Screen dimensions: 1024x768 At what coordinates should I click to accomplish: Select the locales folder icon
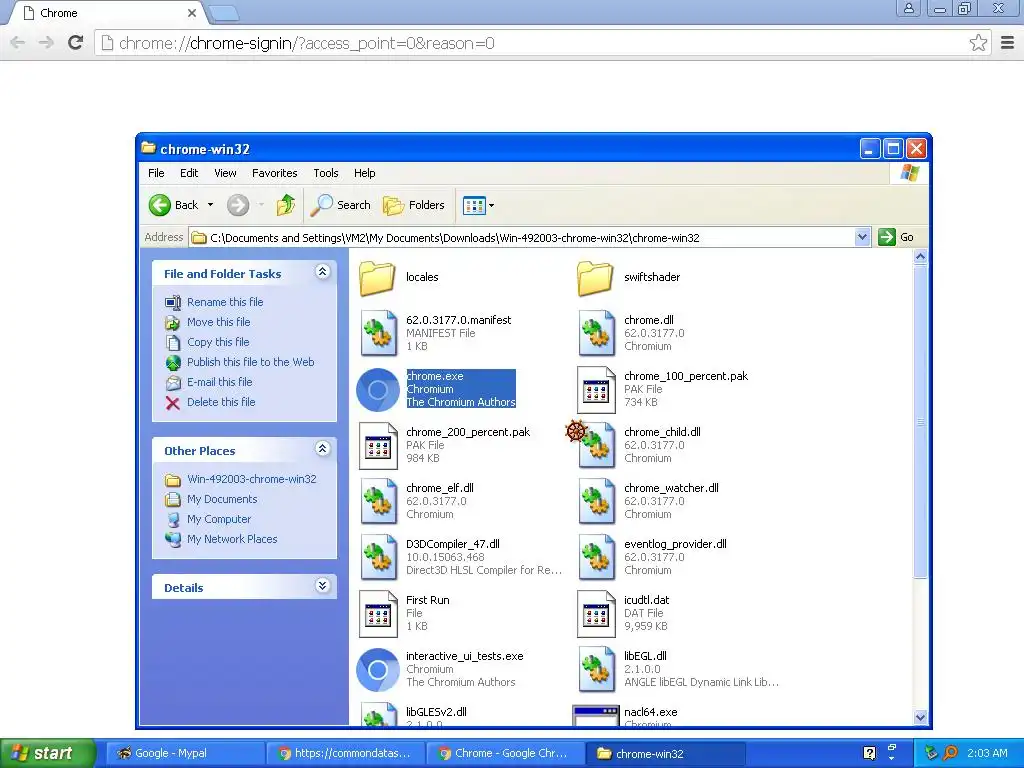point(377,278)
